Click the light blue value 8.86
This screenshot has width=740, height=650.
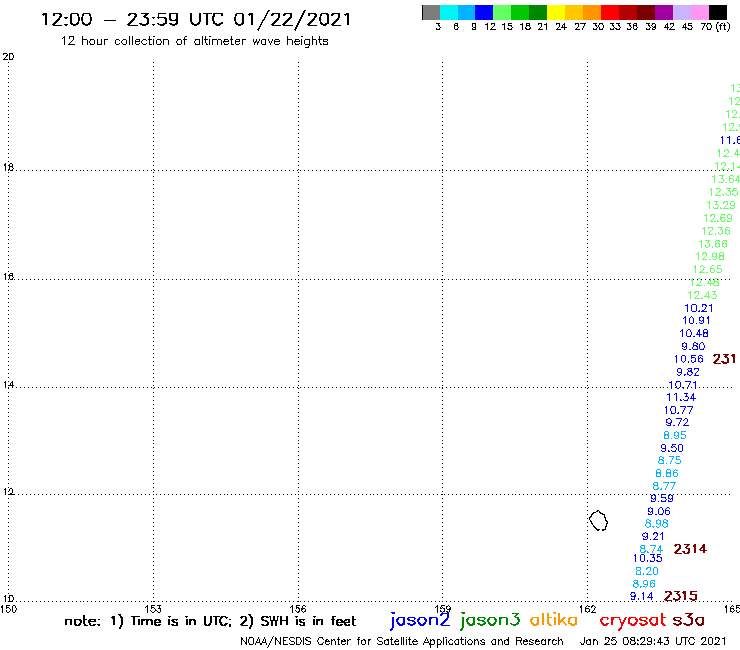[x=667, y=473]
